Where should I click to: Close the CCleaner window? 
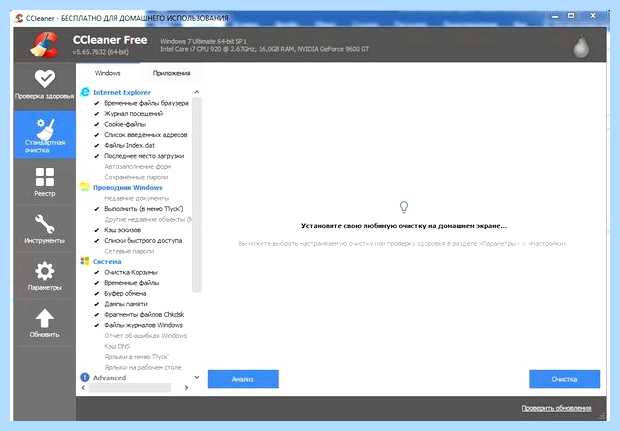click(x=593, y=16)
